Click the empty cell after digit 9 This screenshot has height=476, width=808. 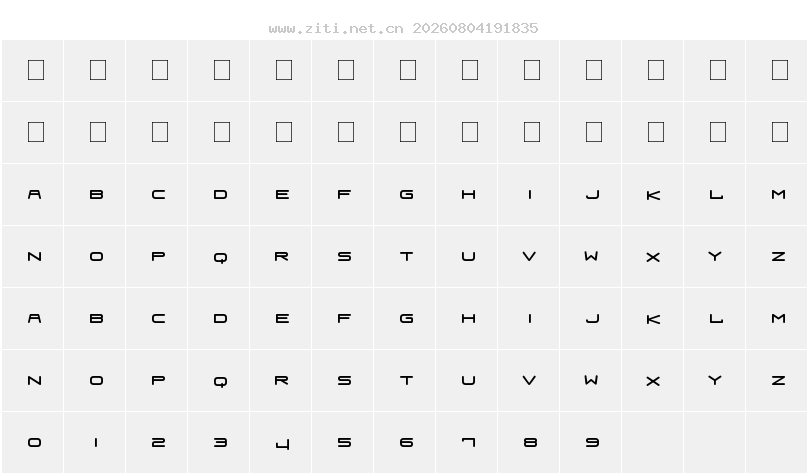click(653, 443)
